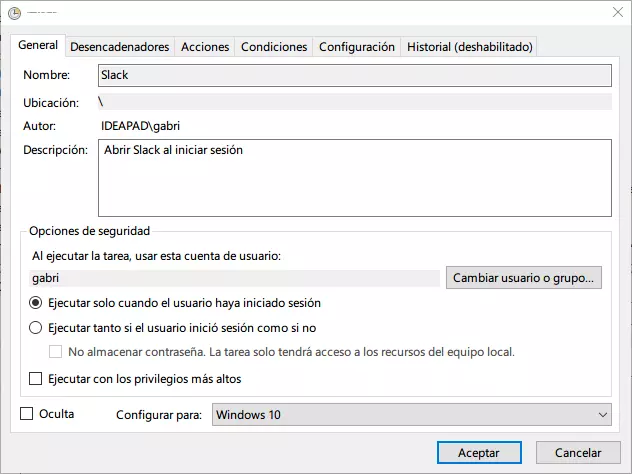View the Historial (deshabilitado) tab
This screenshot has width=632, height=474.
coord(470,47)
